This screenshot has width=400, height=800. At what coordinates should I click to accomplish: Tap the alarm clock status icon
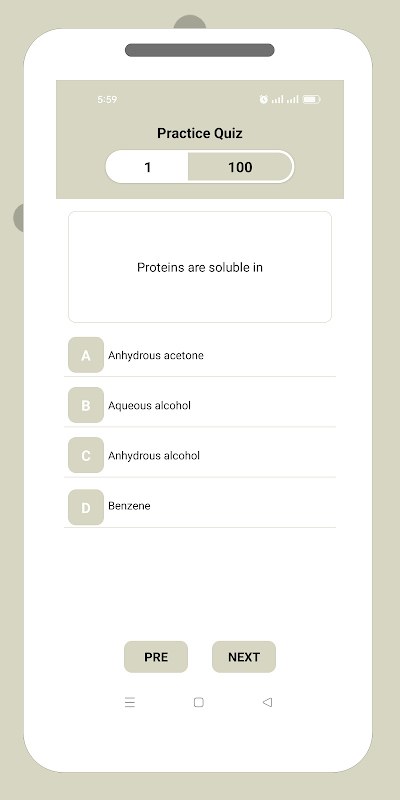click(264, 99)
